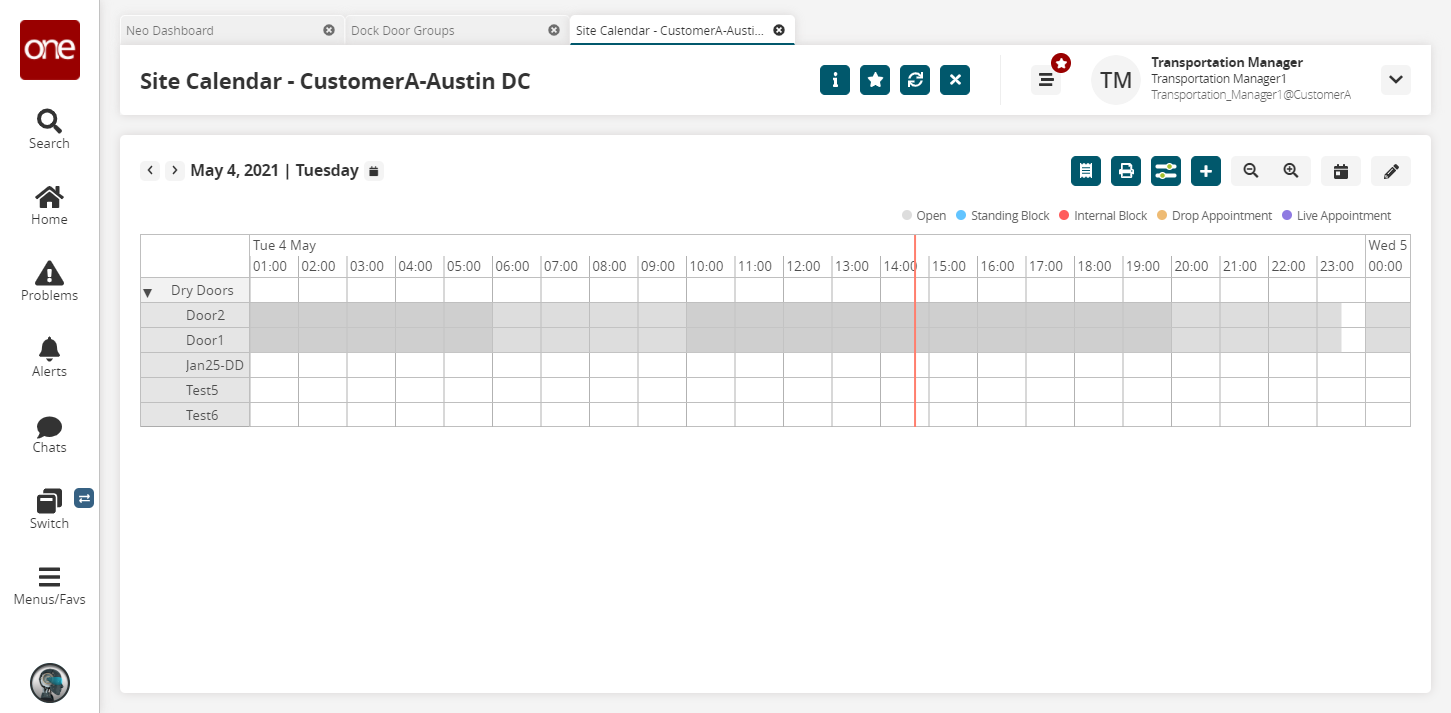Click the small swap arrows badge near Switch
Viewport: 1451px width, 713px height.
click(84, 498)
